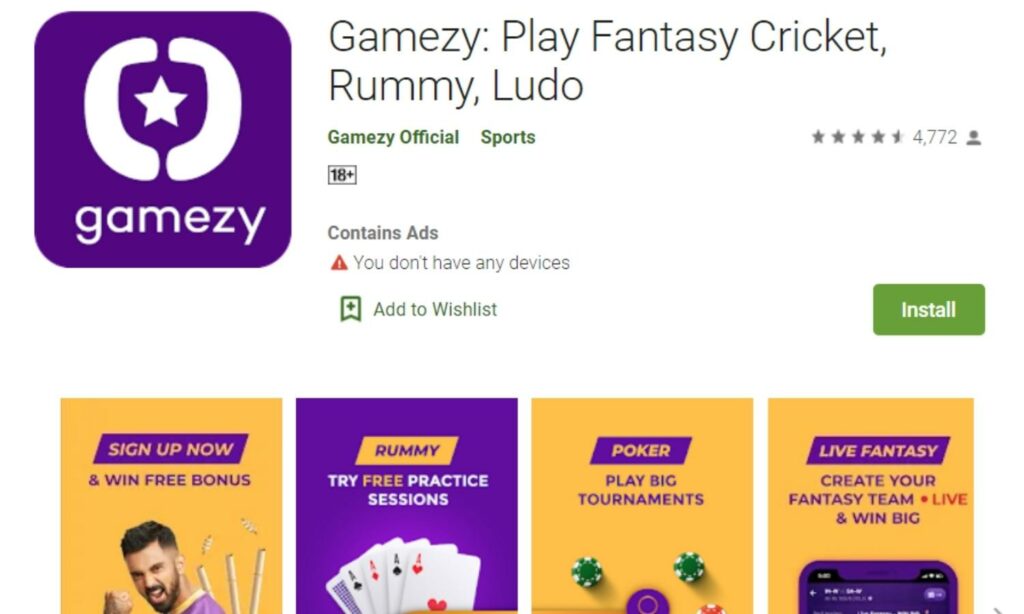Open the Rummy free practice screenshot
Screen dimensions: 1024x614
(x=407, y=506)
